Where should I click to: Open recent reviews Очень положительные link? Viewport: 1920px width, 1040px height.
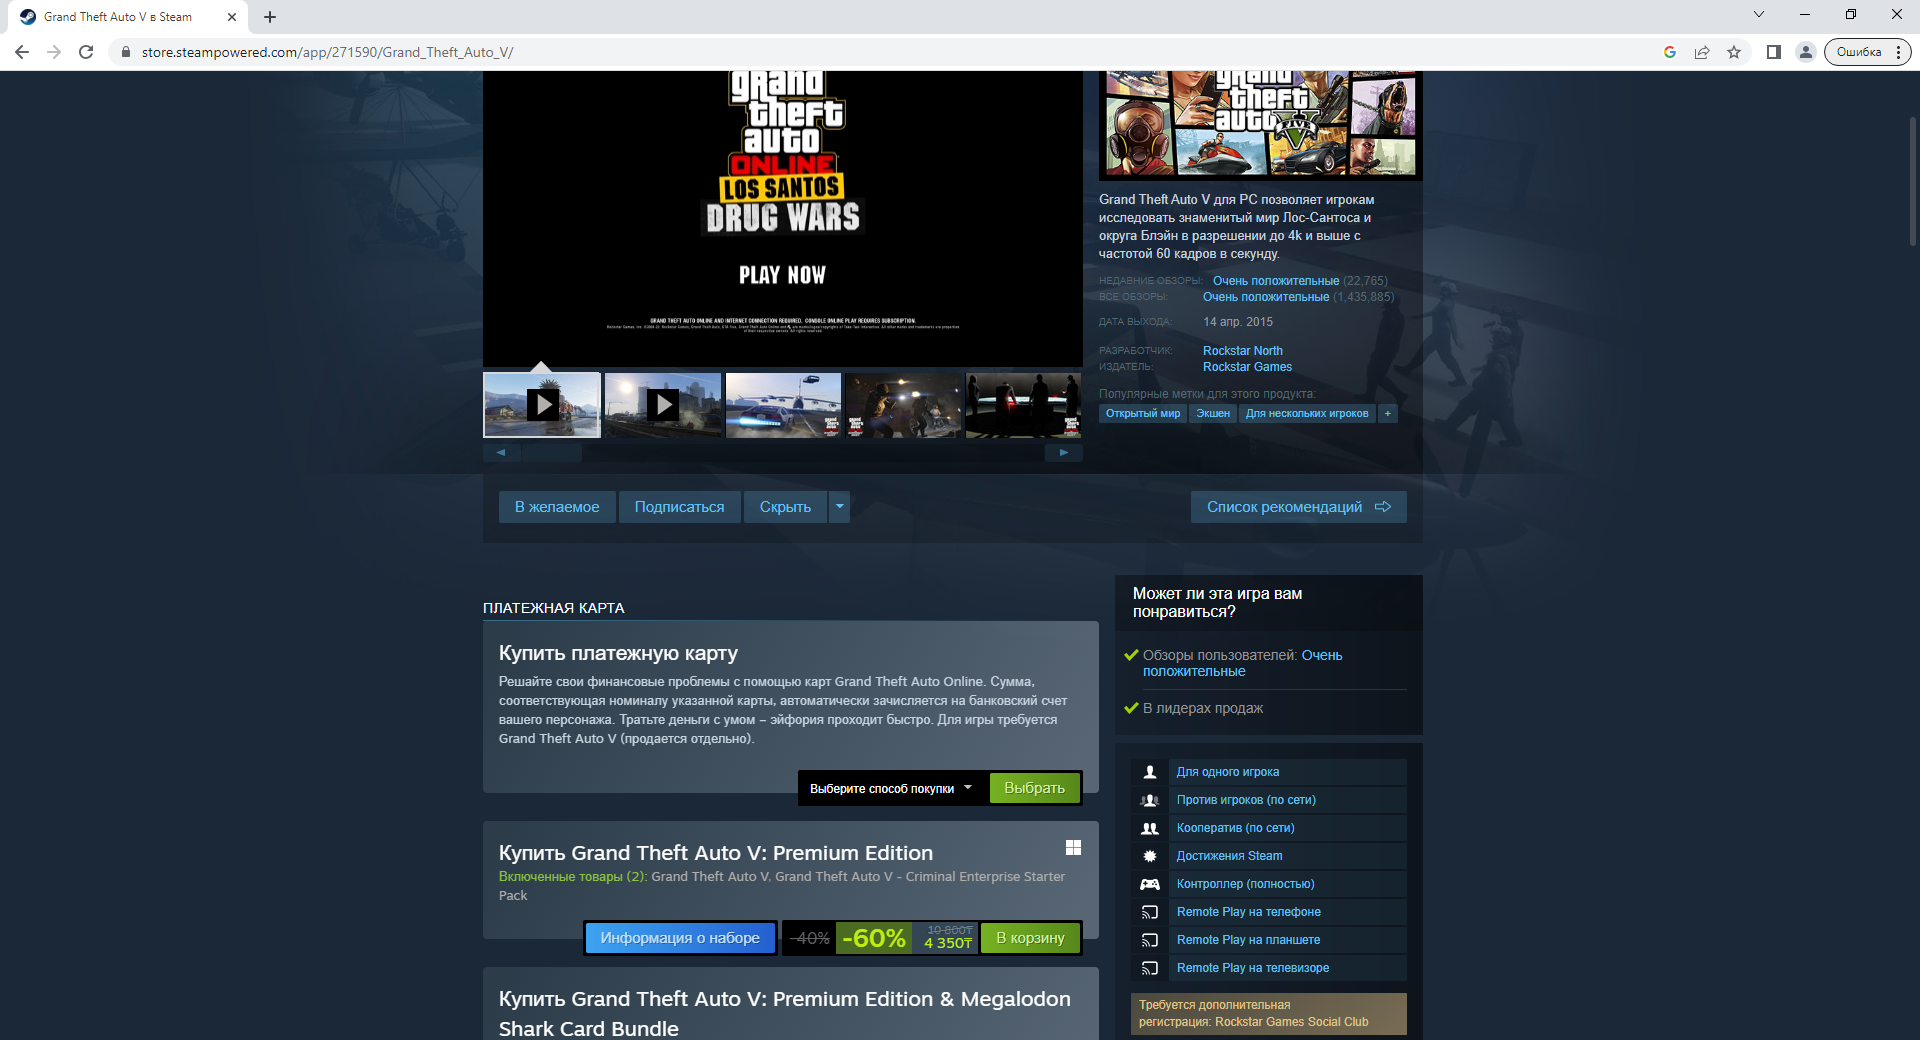point(1276,281)
